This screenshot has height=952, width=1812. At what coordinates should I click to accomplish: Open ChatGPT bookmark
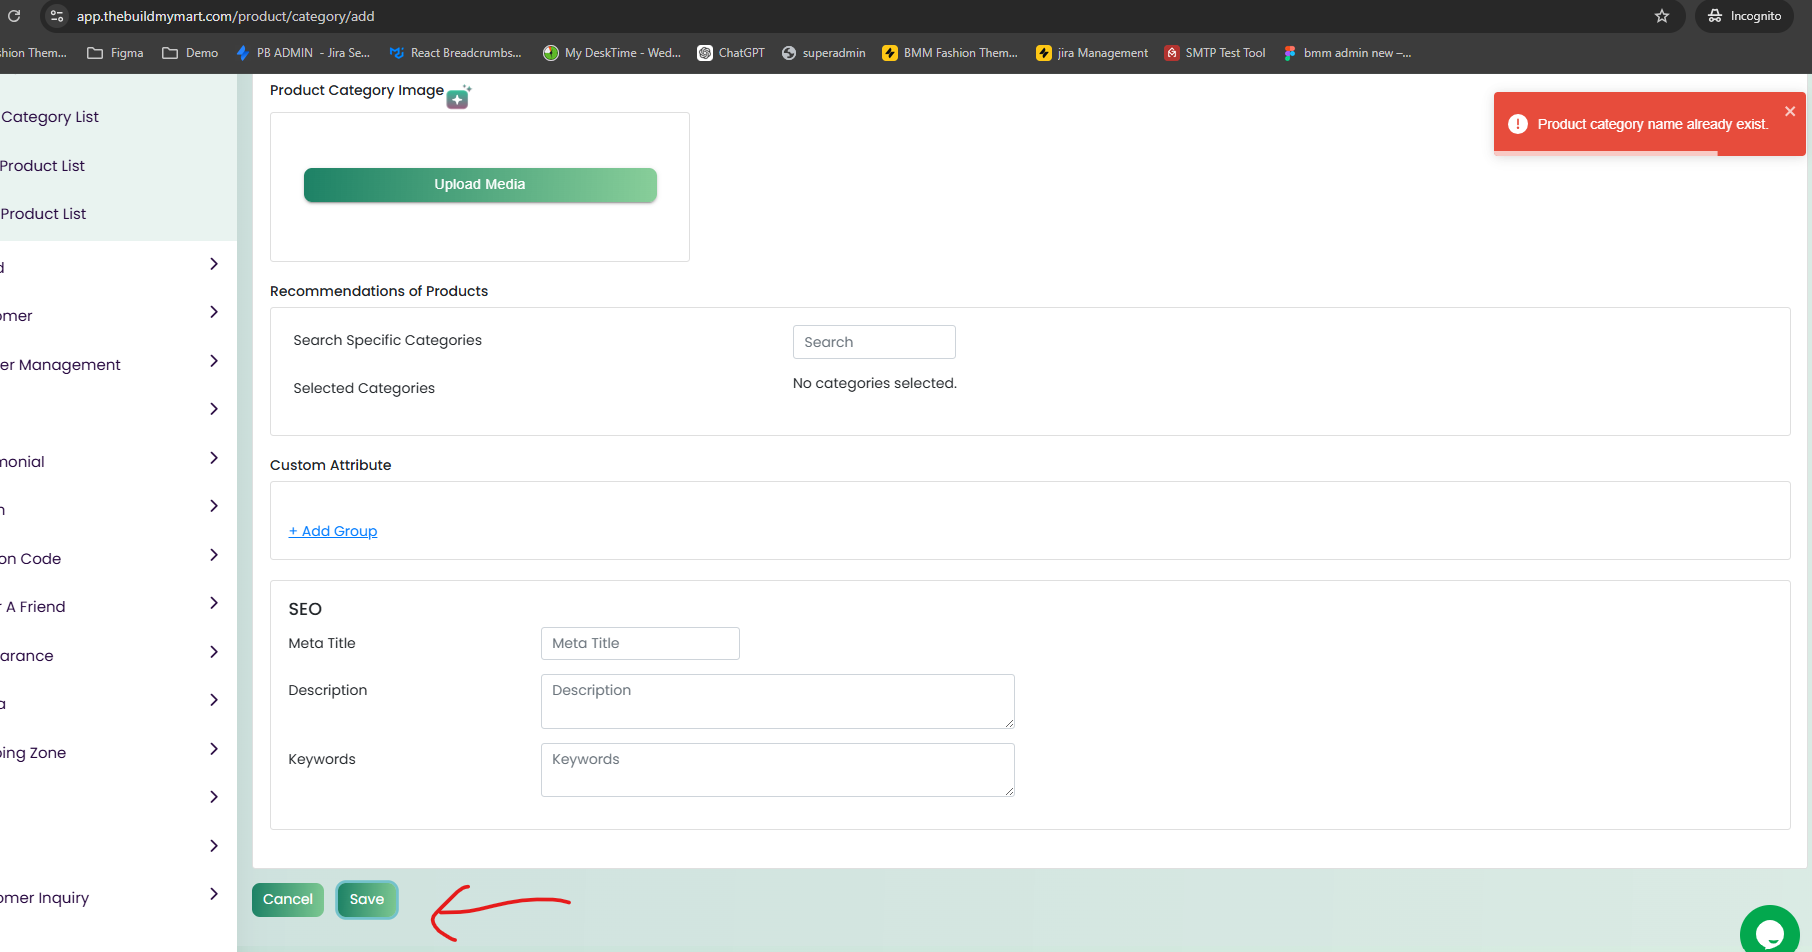click(731, 53)
